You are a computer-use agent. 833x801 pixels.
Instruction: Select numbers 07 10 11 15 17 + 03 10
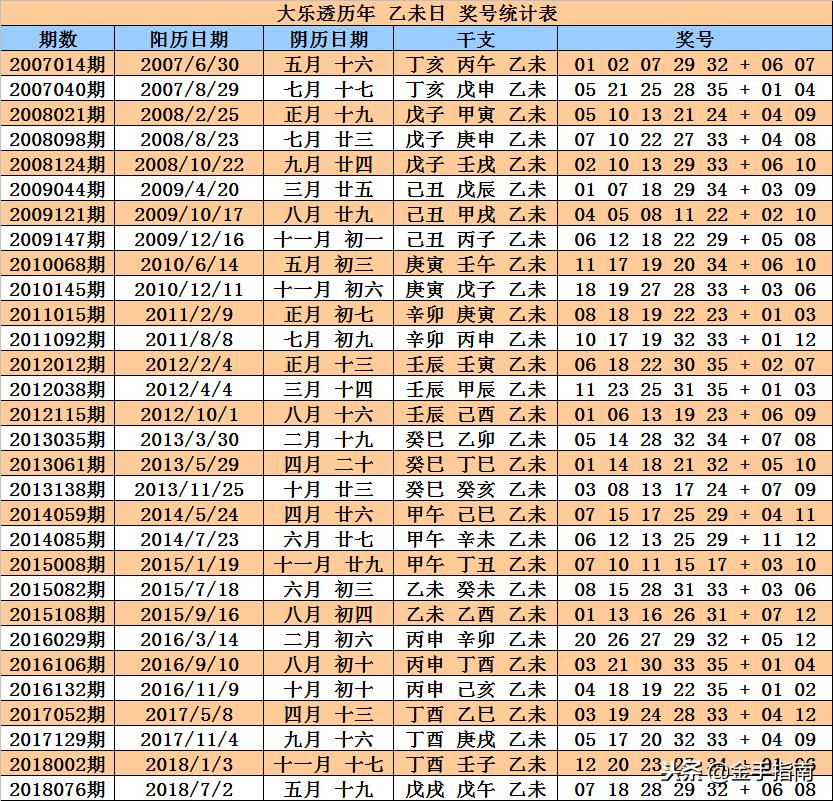695,564
